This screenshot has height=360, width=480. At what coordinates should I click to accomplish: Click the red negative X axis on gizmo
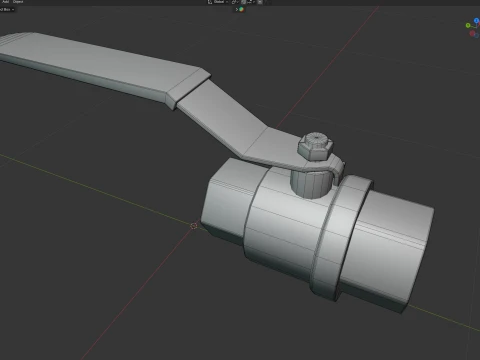[472, 33]
